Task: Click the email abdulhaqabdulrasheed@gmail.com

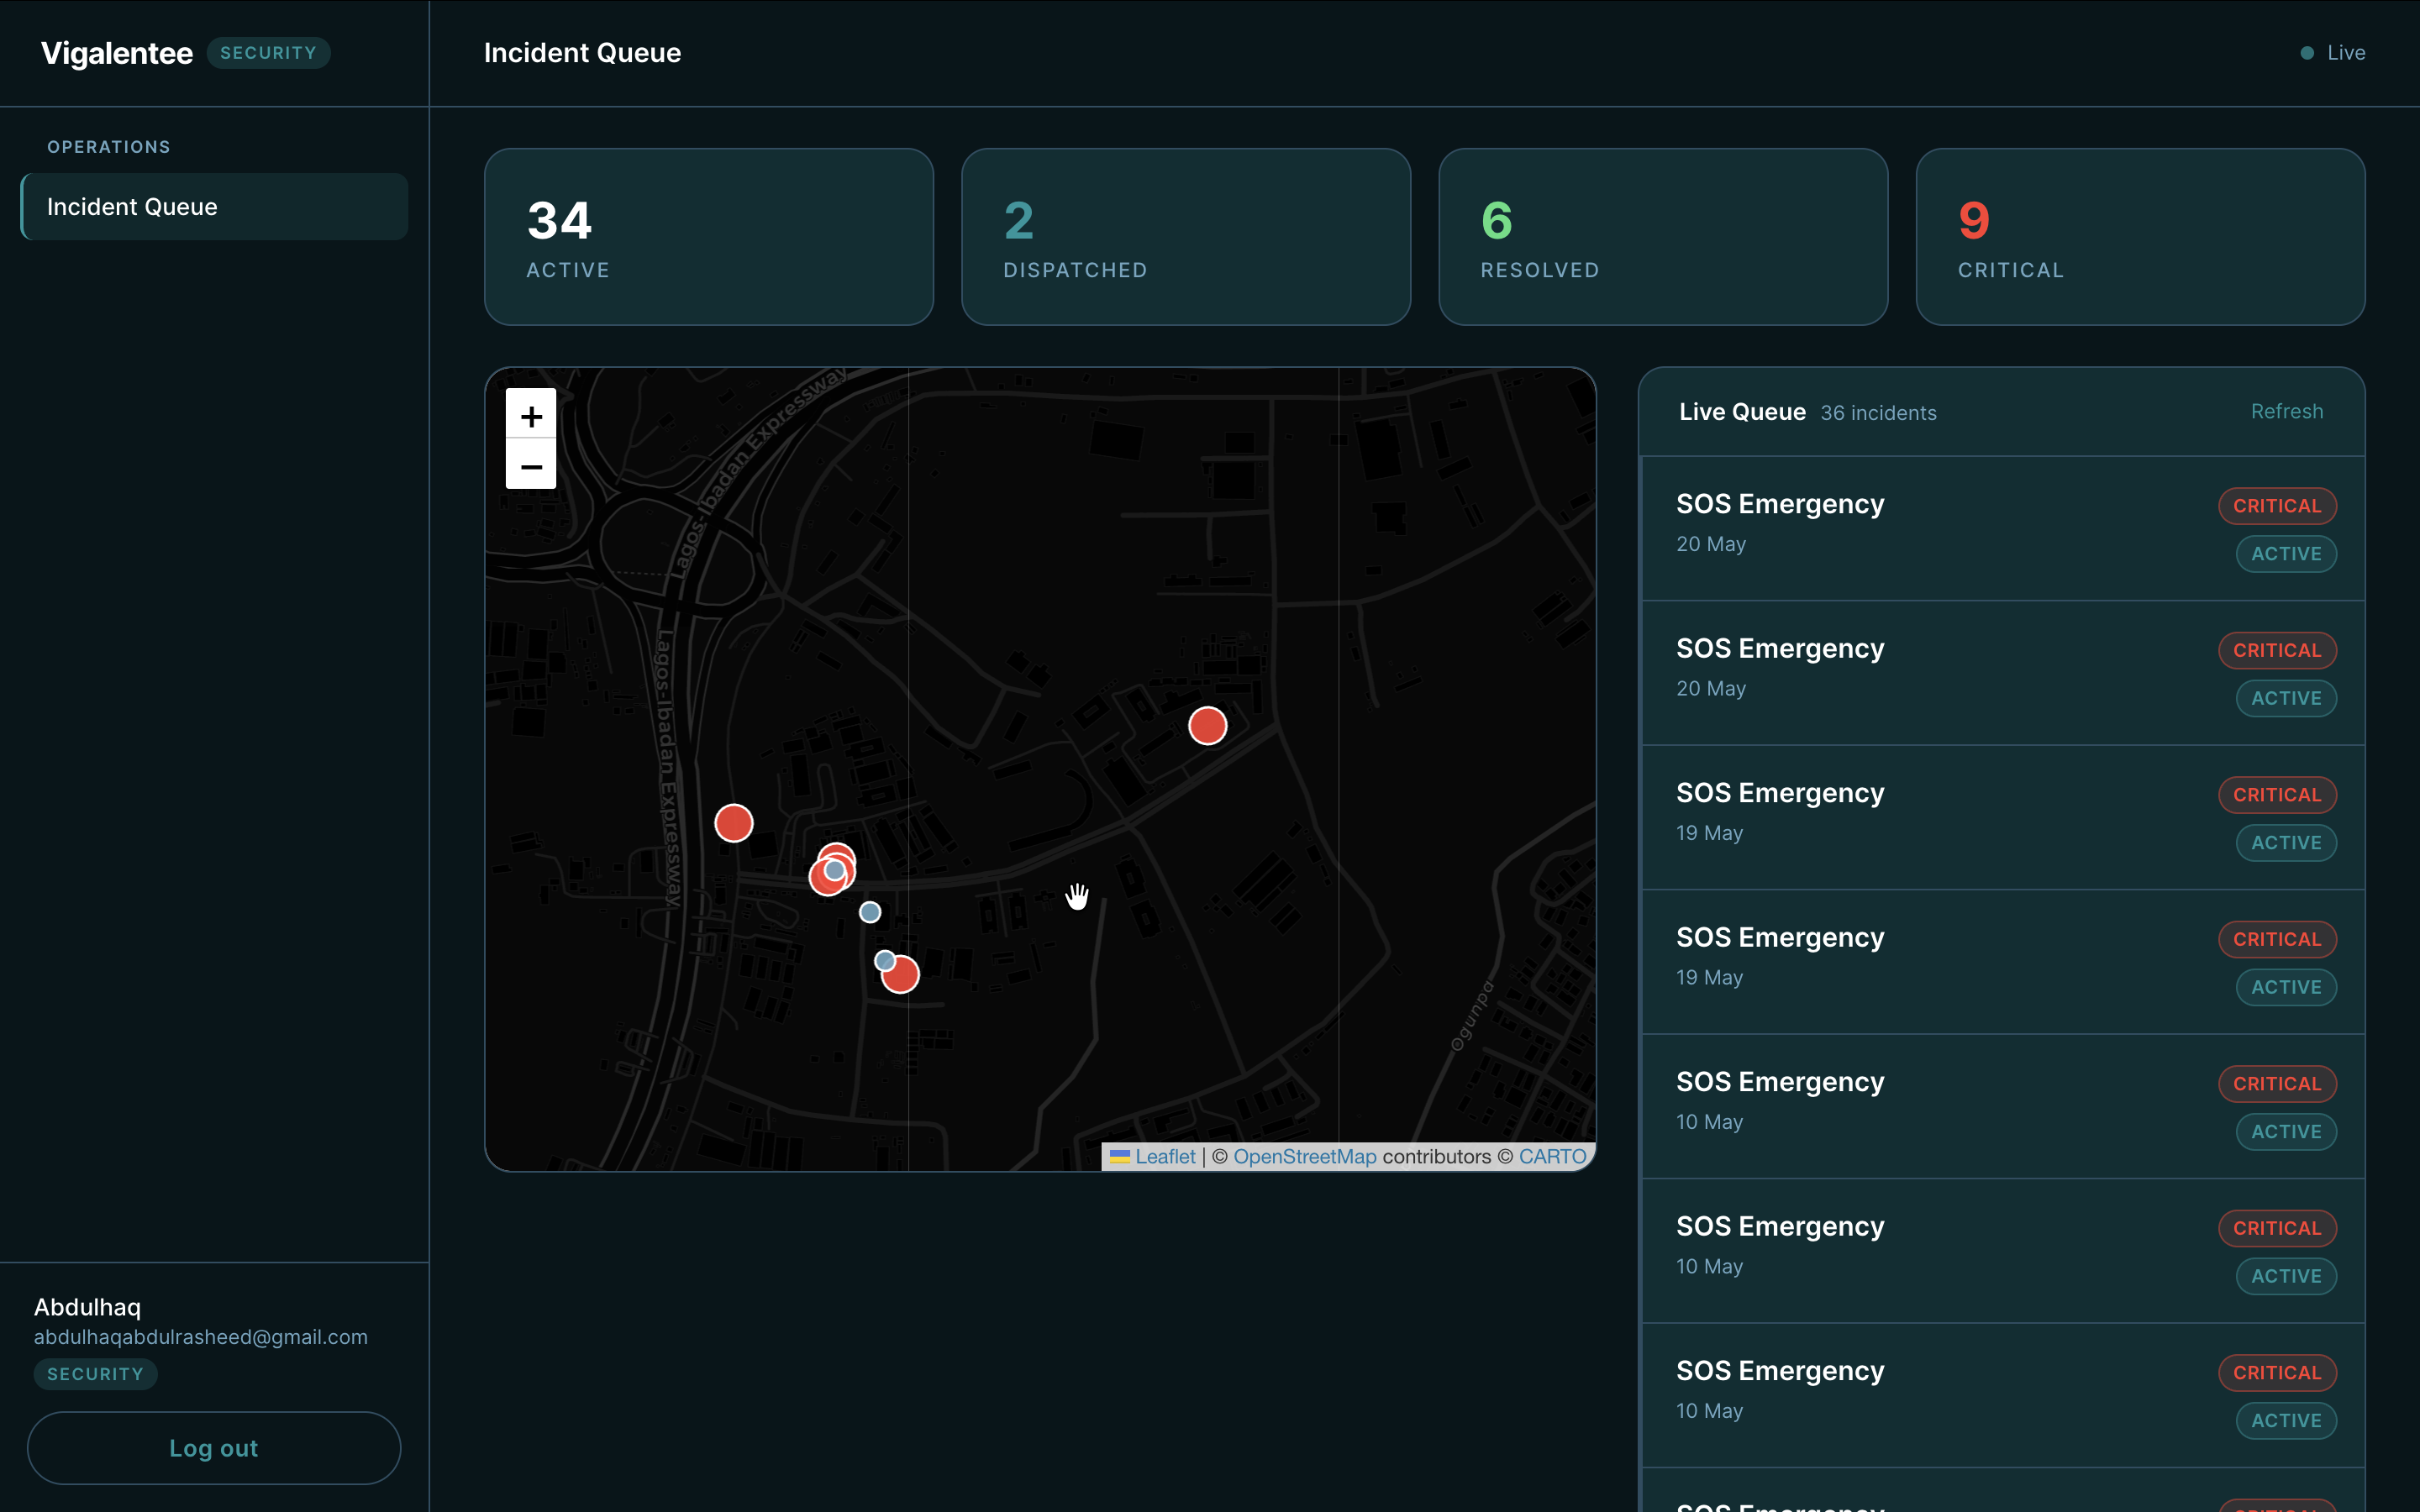Action: [x=201, y=1337]
